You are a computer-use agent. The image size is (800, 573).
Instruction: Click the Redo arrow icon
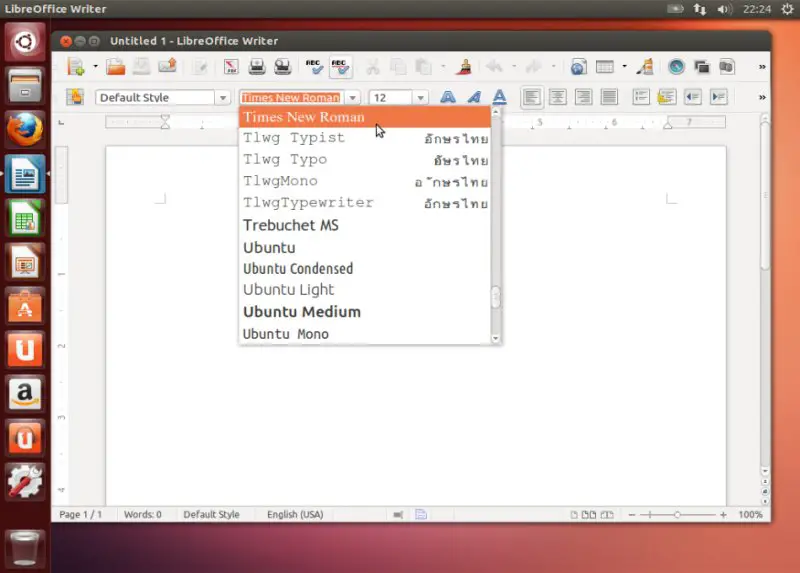pyautogui.click(x=534, y=67)
